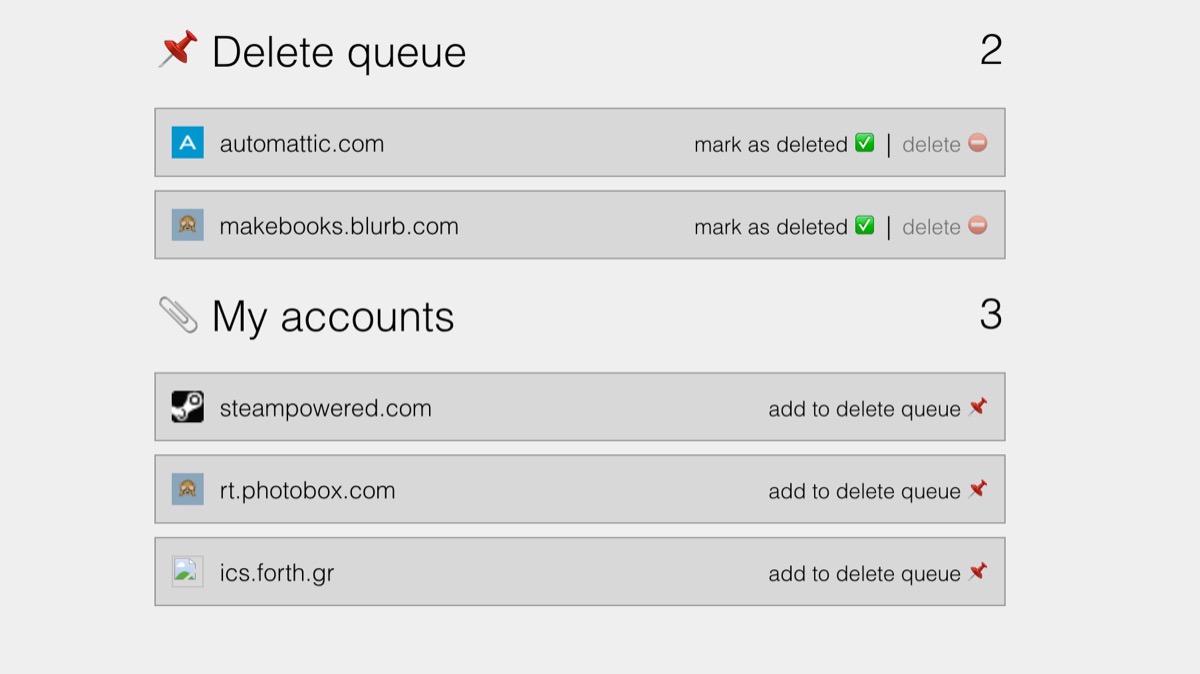Mark makebooks.blurb.com as deleted
The image size is (1200, 674).
click(x=771, y=227)
